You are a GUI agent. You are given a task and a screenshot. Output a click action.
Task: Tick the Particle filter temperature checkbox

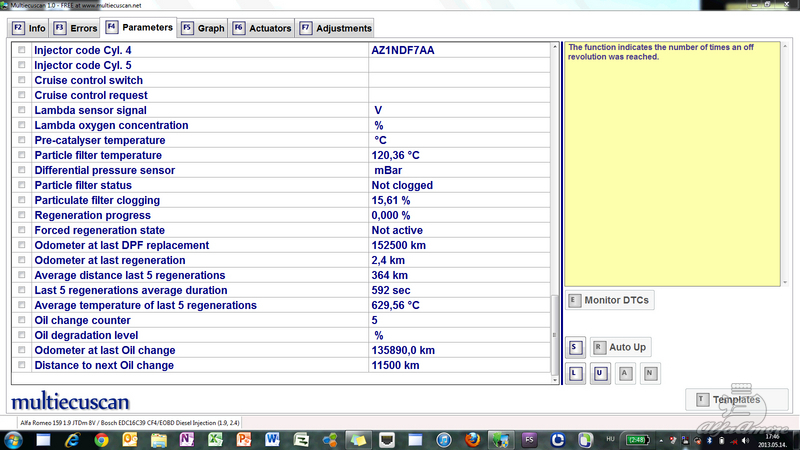click(x=21, y=155)
